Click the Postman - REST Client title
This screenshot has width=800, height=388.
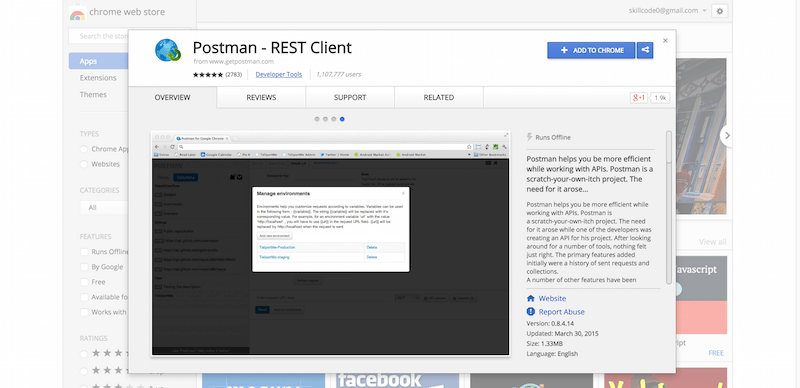tap(272, 47)
